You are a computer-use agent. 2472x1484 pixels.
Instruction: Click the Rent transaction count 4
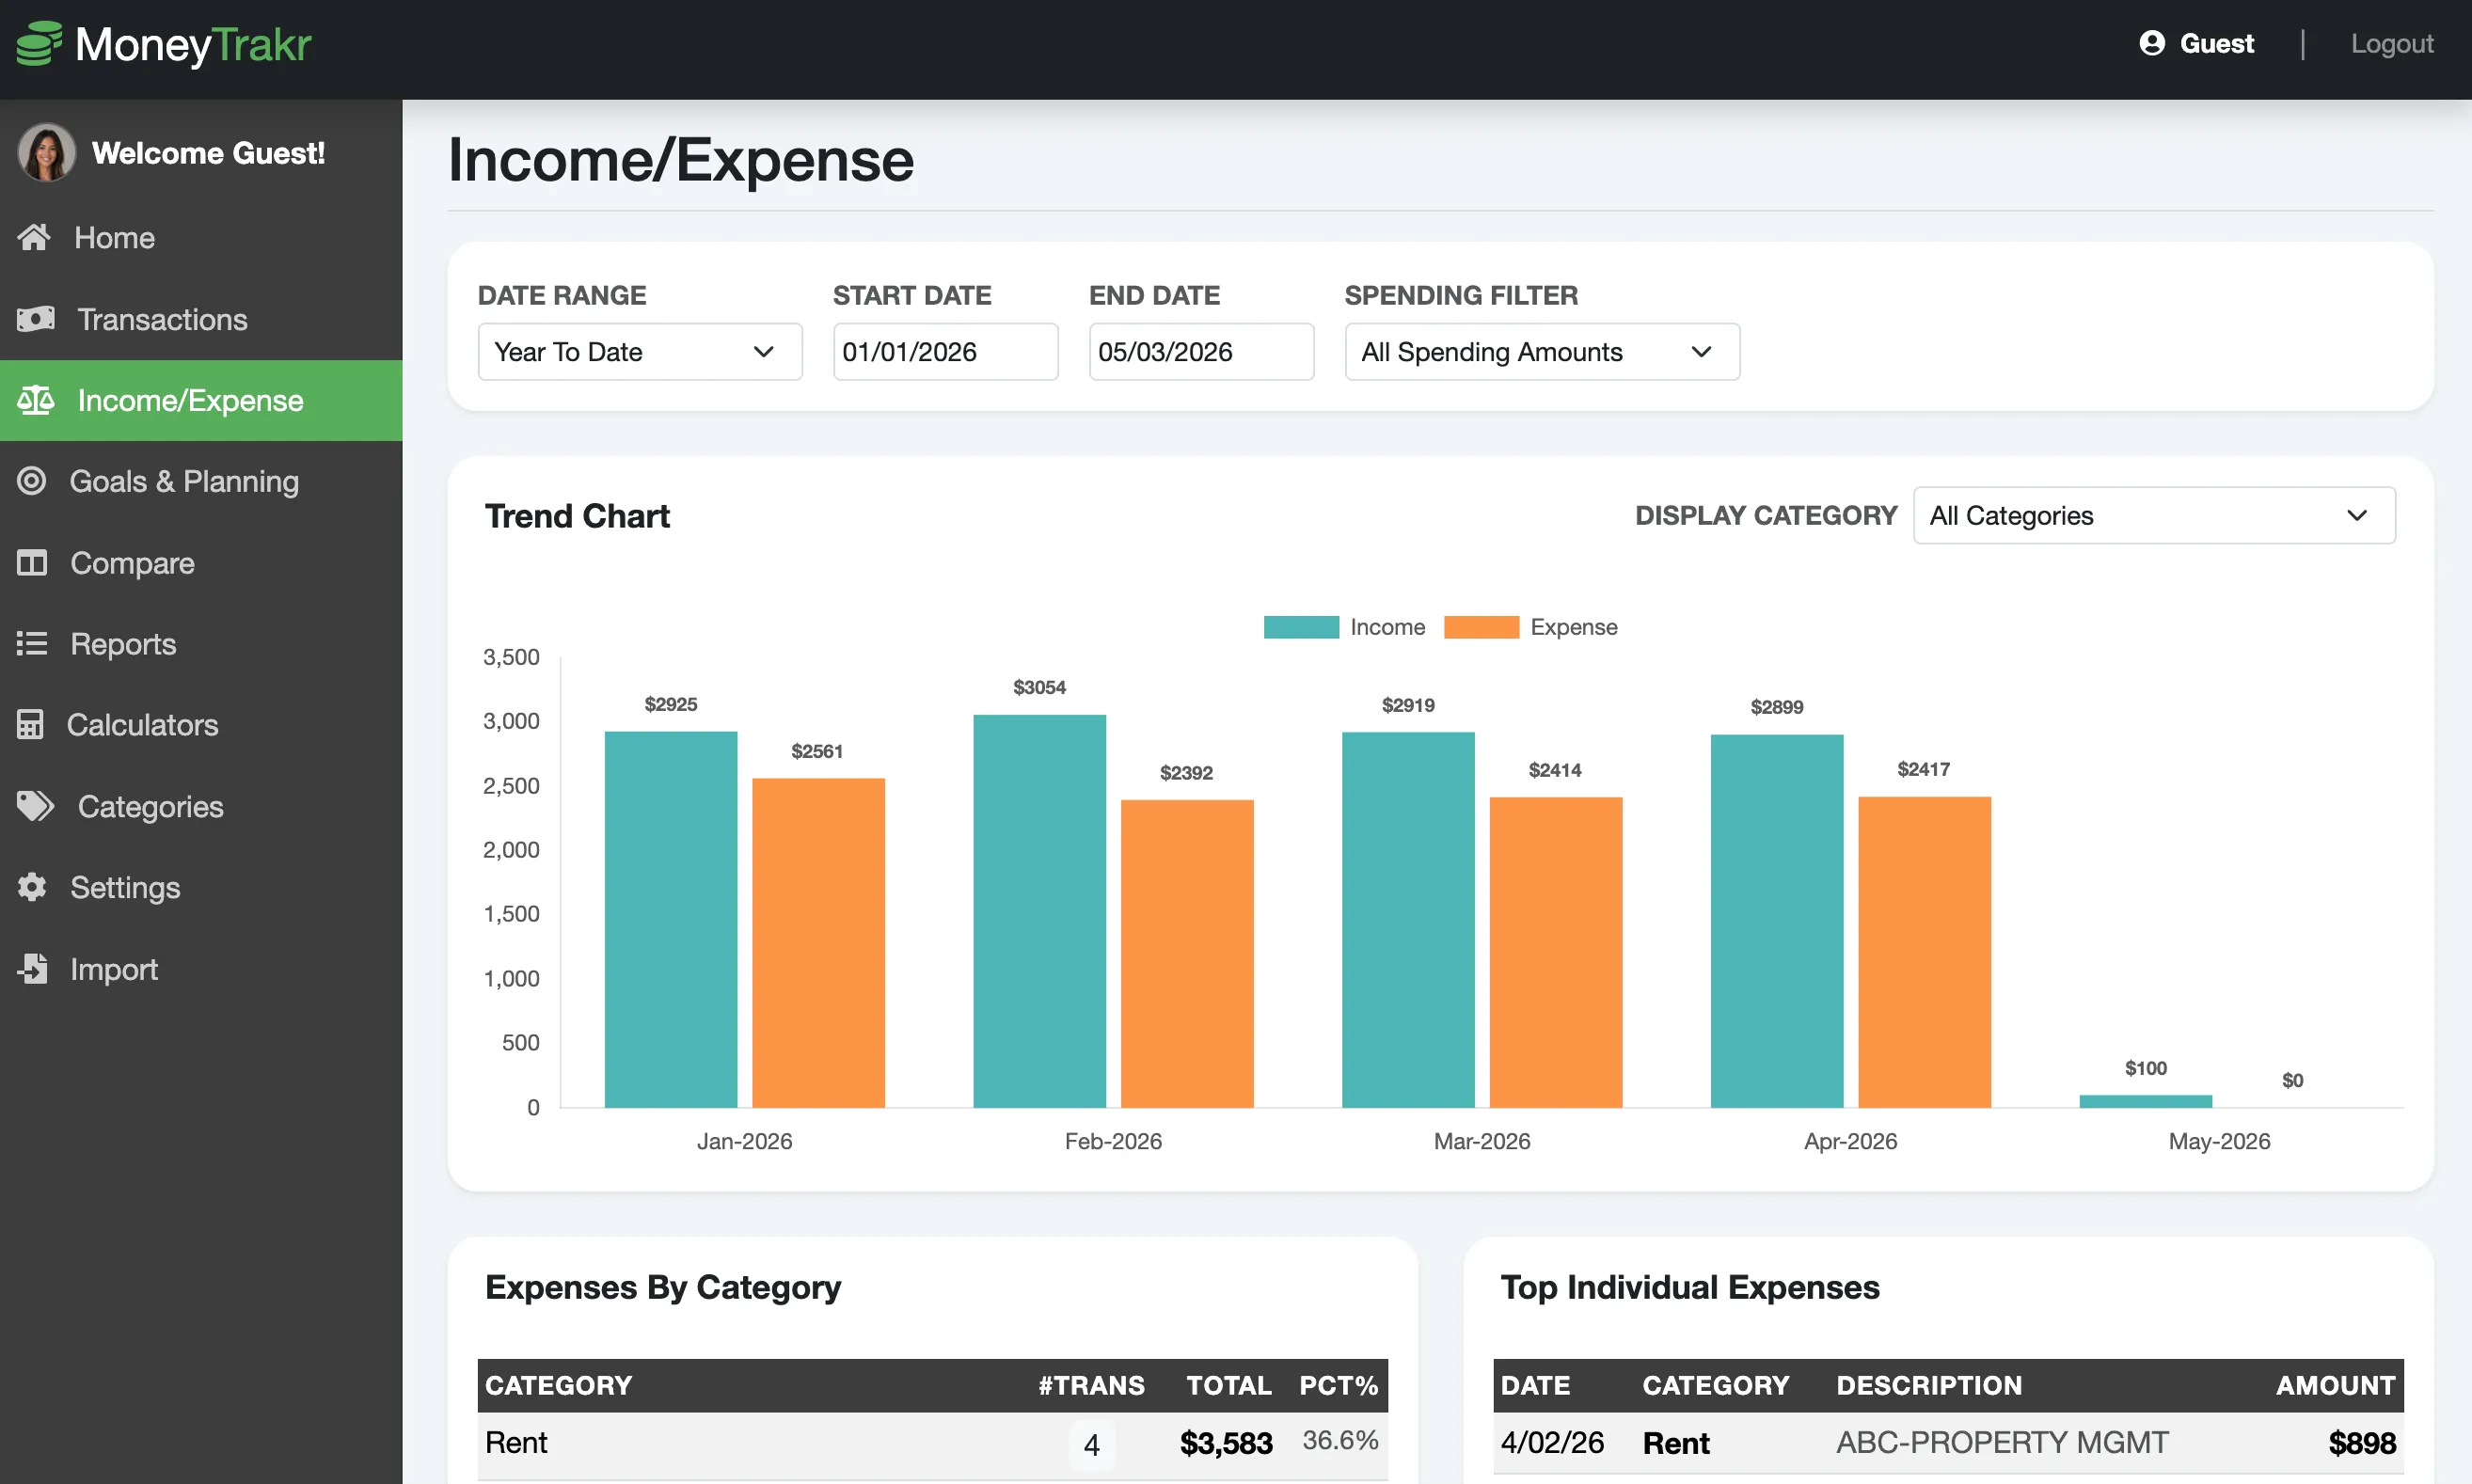click(1092, 1445)
